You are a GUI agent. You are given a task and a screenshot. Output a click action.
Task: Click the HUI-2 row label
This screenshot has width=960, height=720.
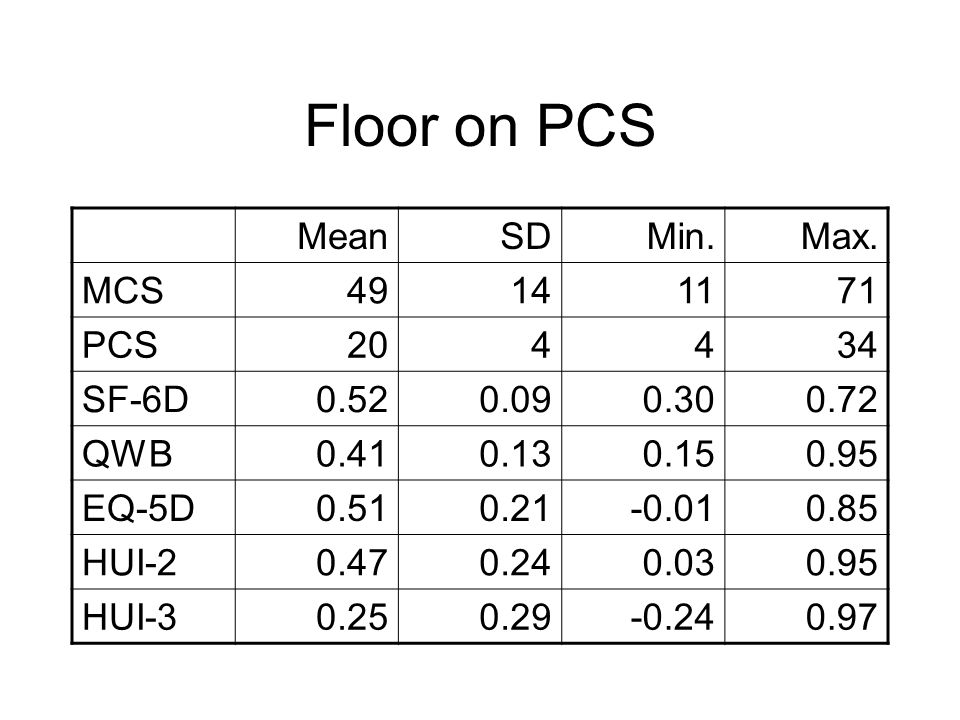(129, 563)
